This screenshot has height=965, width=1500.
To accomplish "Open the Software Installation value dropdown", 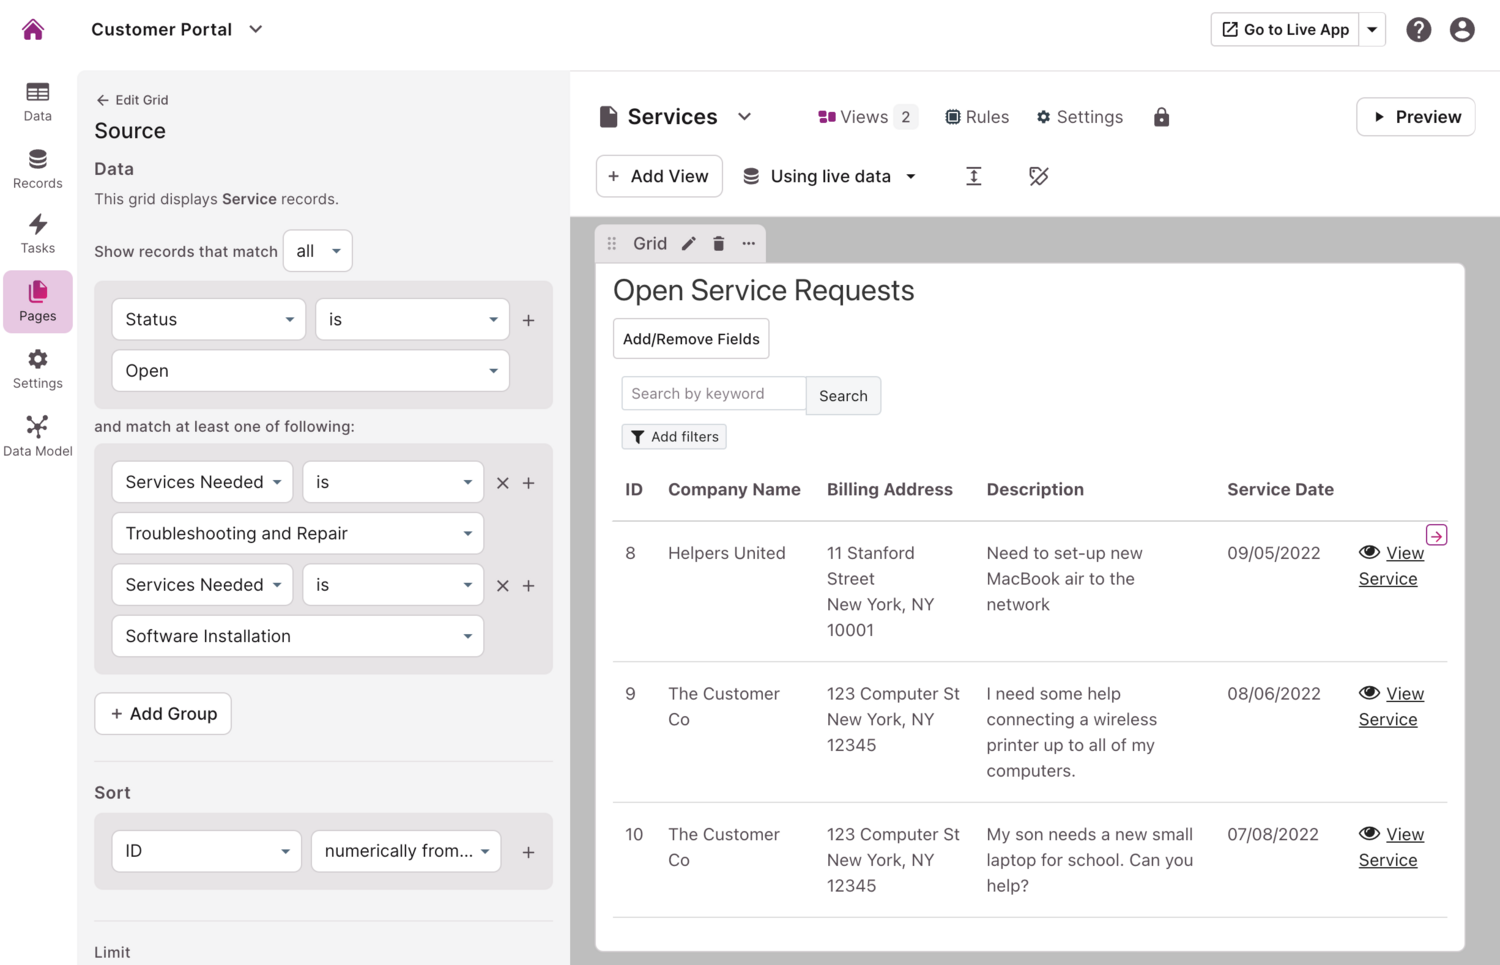I will (297, 636).
